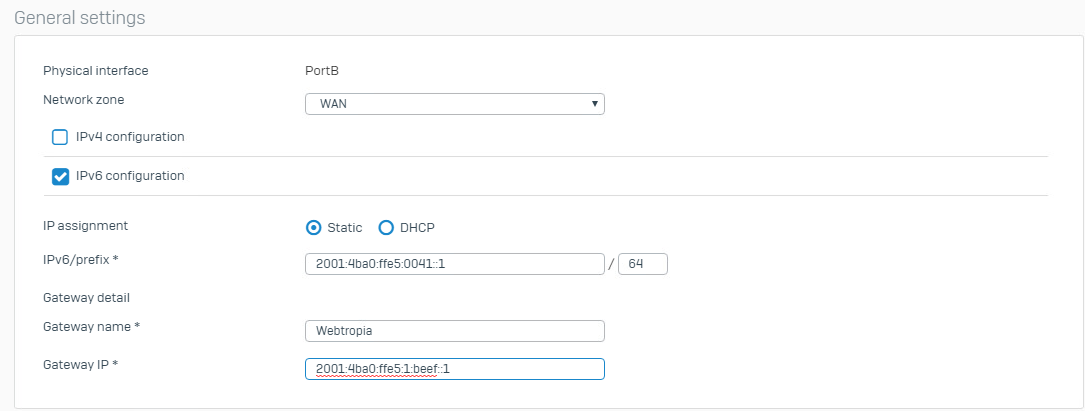Uncheck the IPv6 configuration checkbox
The width and height of the screenshot is (1085, 411).
click(x=60, y=176)
